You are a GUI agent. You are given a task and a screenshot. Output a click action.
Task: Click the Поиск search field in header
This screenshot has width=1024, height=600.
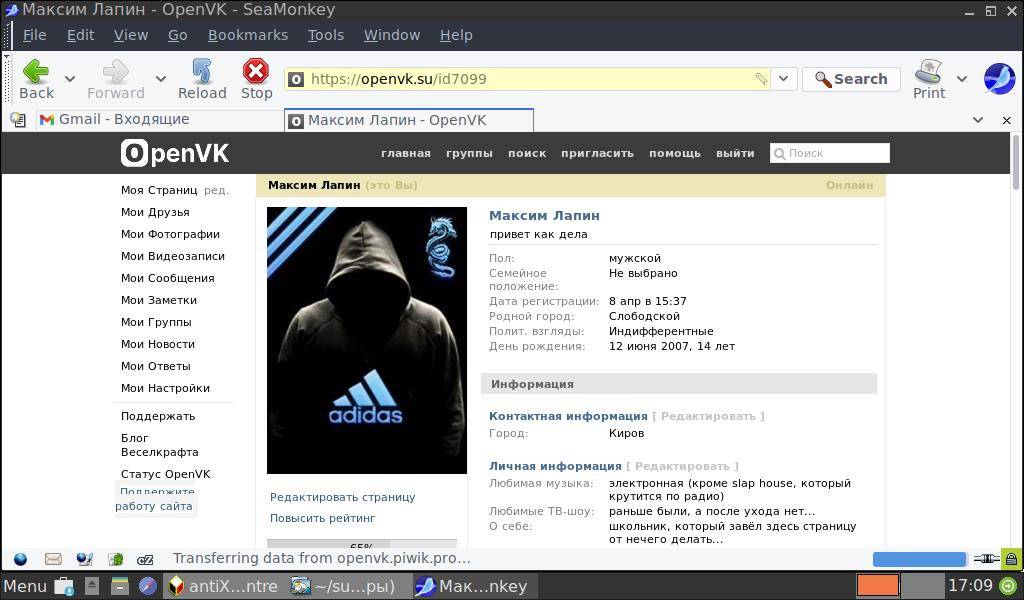(x=829, y=153)
